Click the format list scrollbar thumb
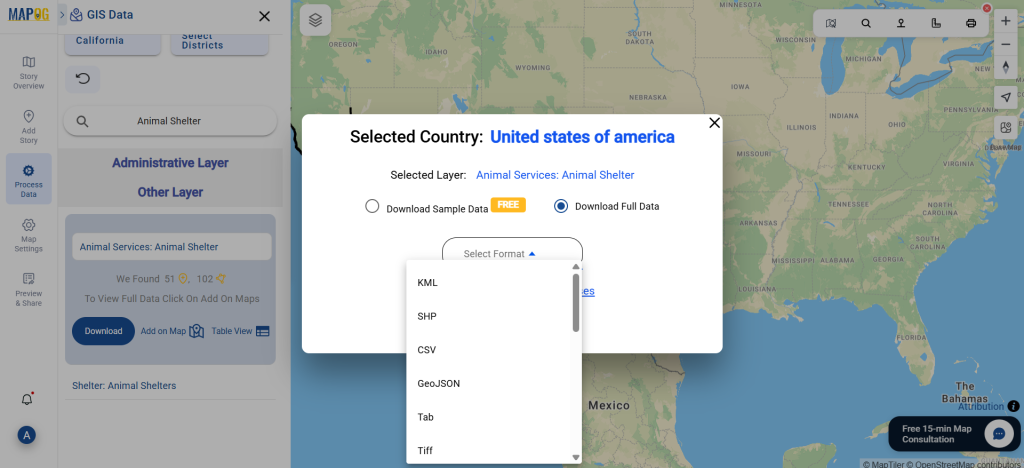 tap(576, 302)
